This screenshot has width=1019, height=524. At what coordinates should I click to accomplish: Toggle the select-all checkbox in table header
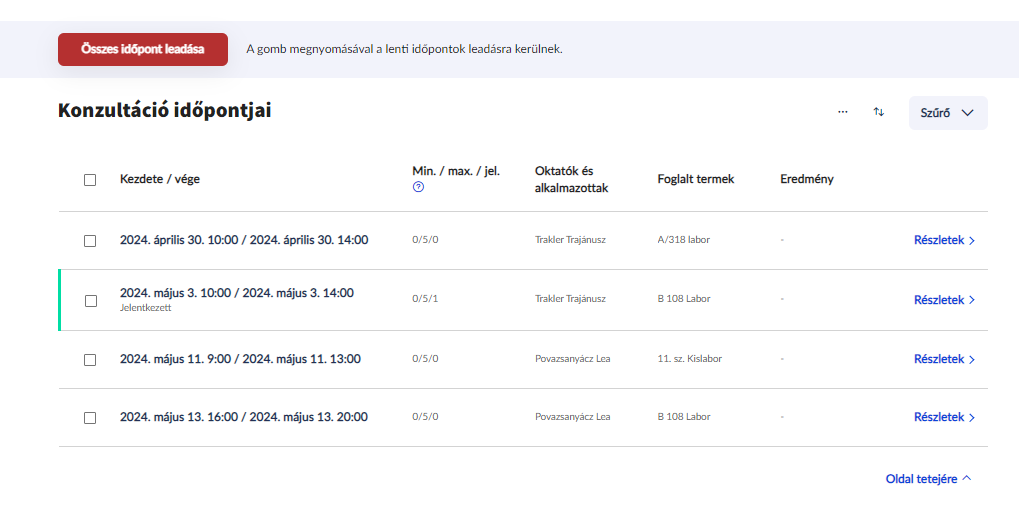click(x=90, y=180)
